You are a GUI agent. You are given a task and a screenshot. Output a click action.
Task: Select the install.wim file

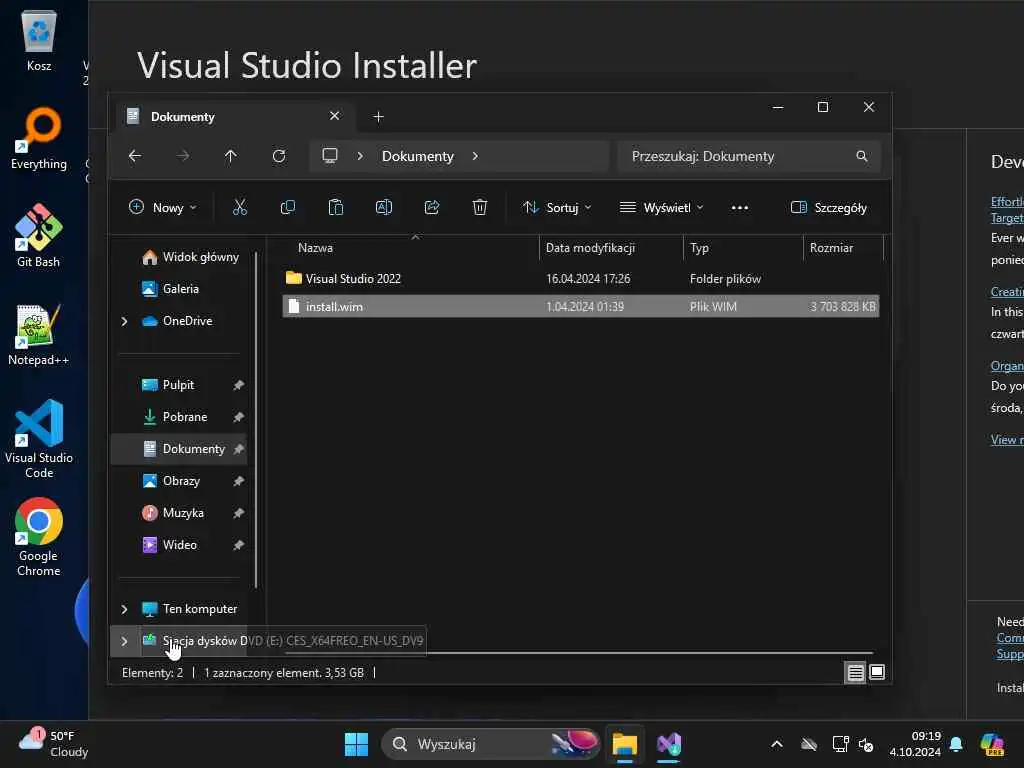pos(581,306)
